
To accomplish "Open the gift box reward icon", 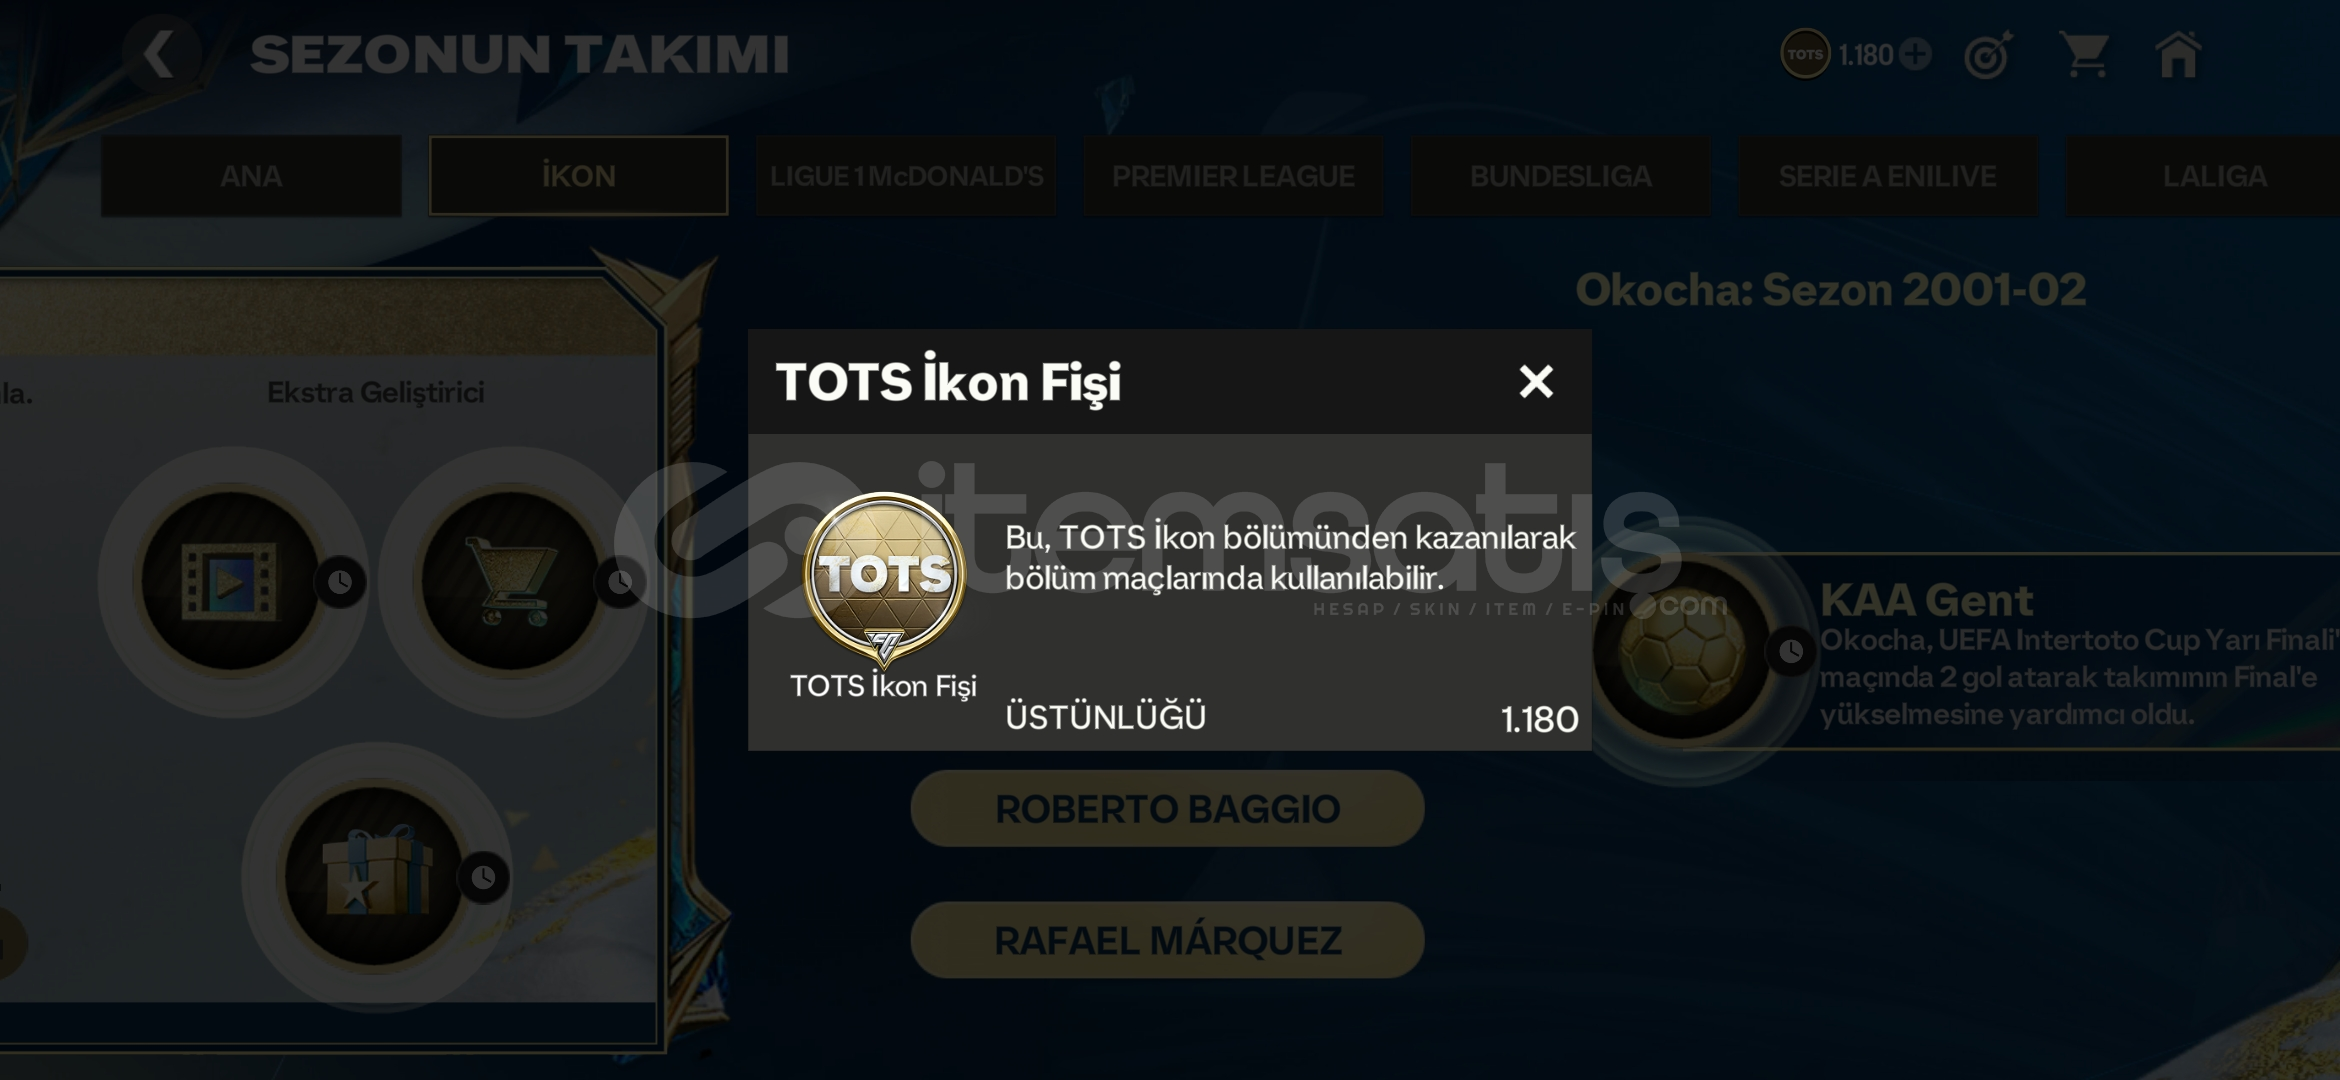I will pyautogui.click(x=374, y=876).
